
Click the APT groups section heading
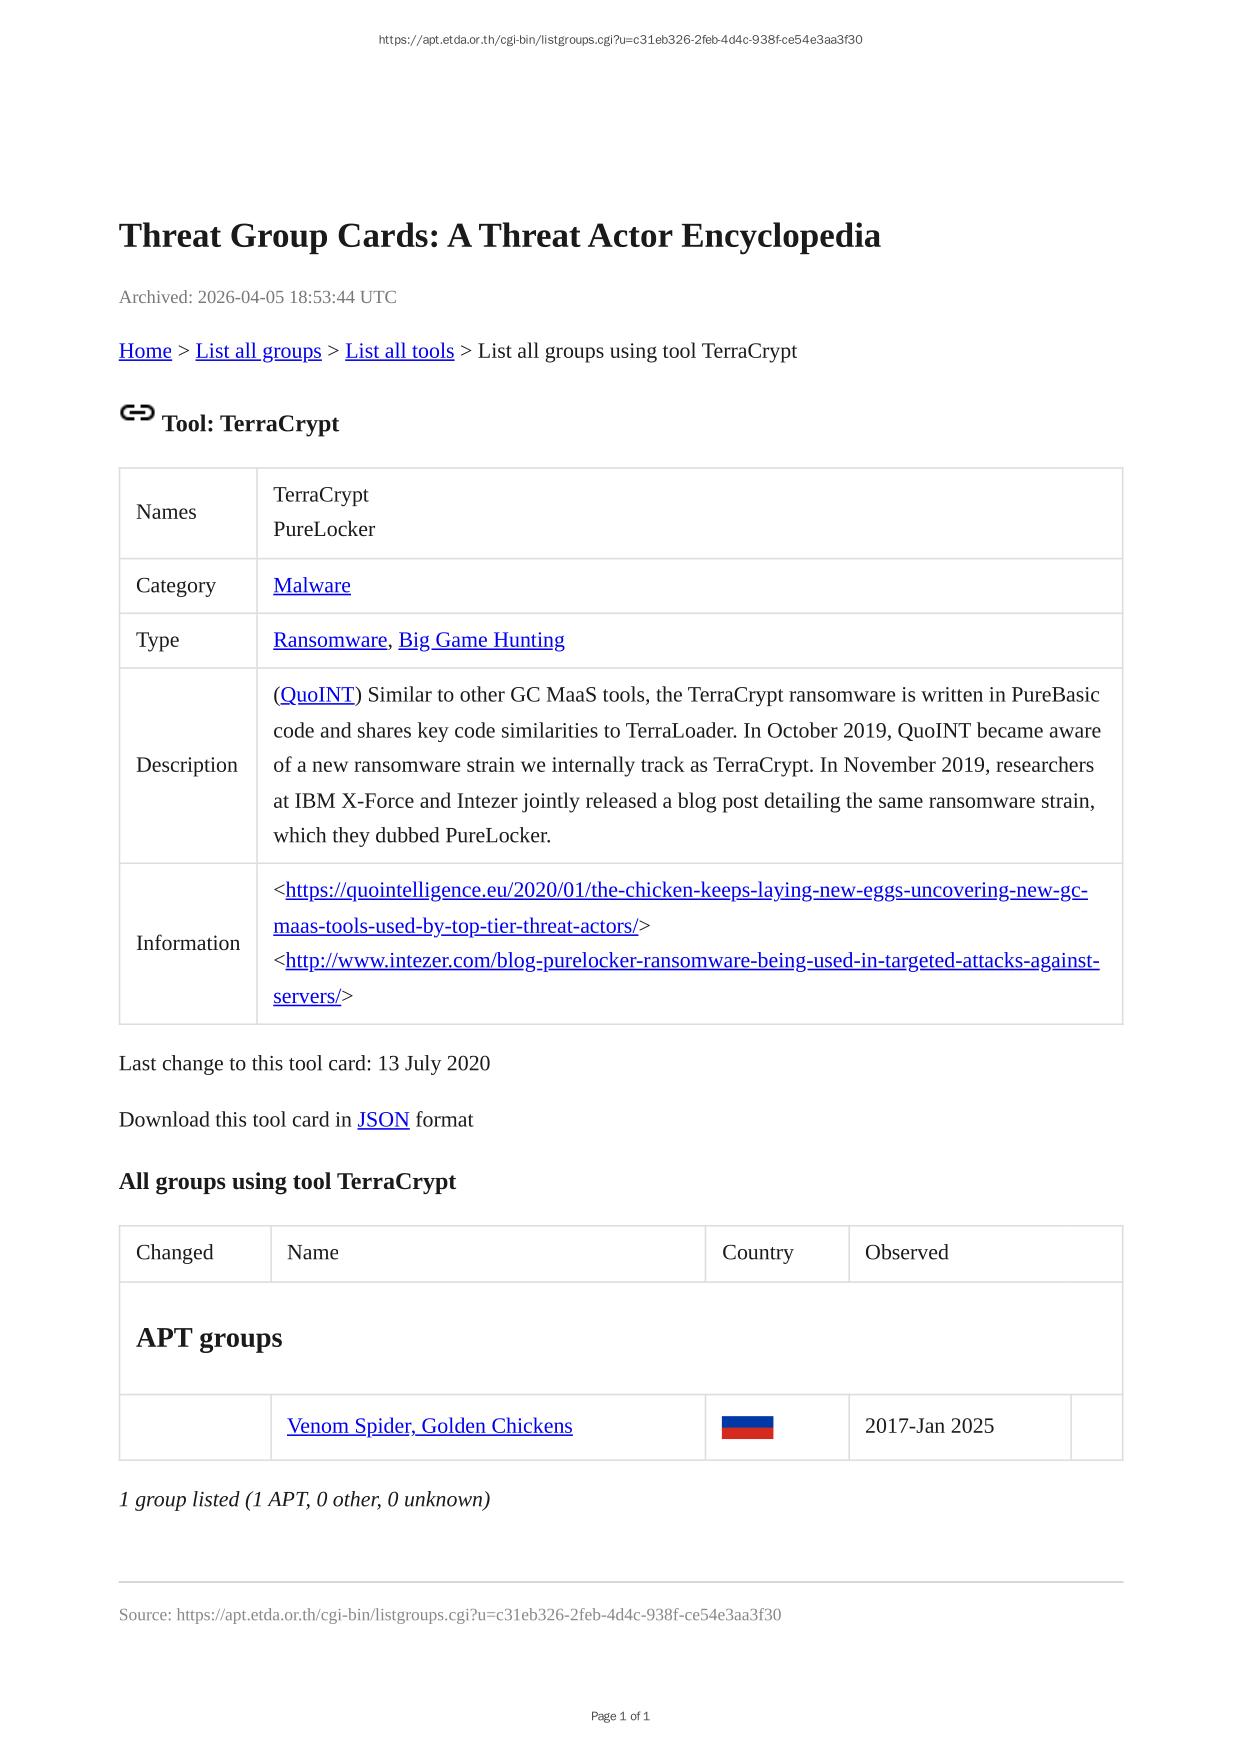[209, 1338]
